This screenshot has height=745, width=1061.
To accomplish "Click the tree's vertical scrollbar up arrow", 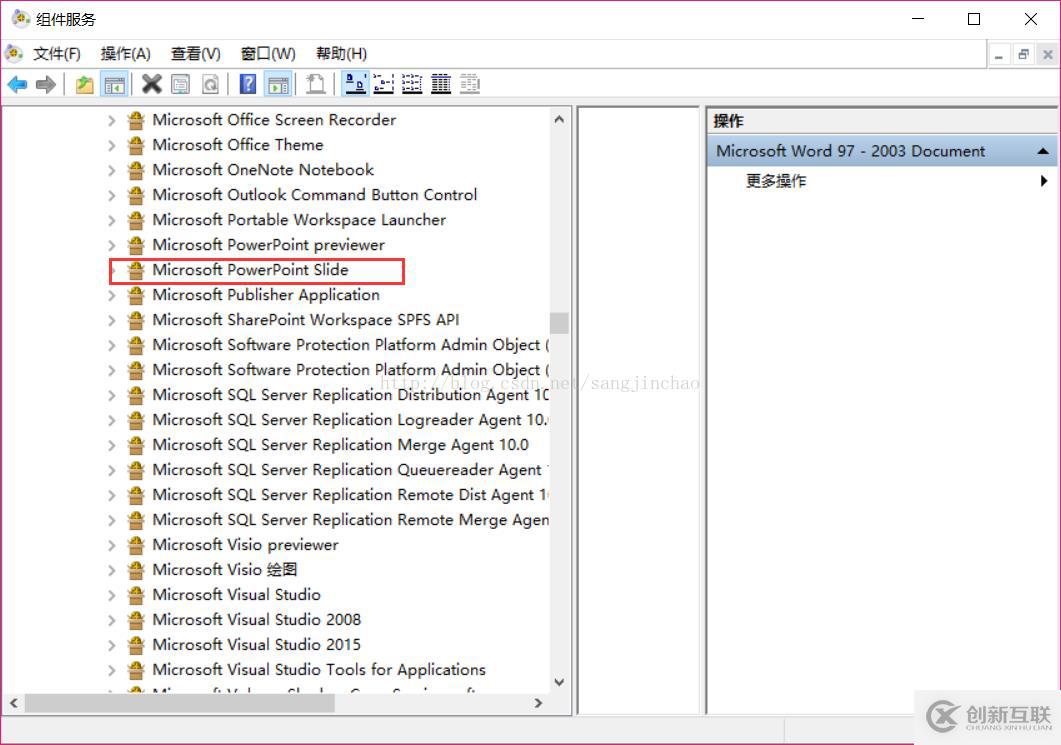I will point(559,119).
